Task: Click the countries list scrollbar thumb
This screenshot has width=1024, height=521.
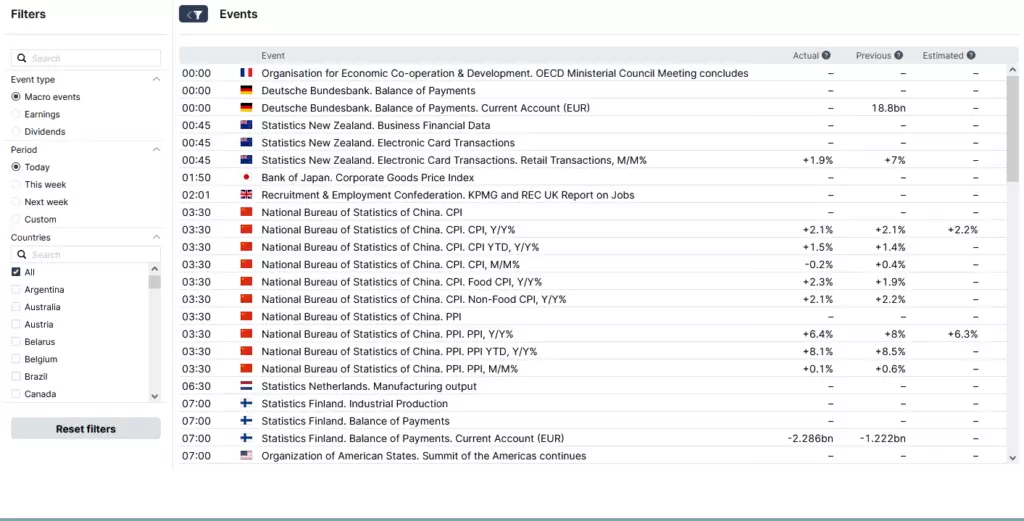Action: (155, 281)
